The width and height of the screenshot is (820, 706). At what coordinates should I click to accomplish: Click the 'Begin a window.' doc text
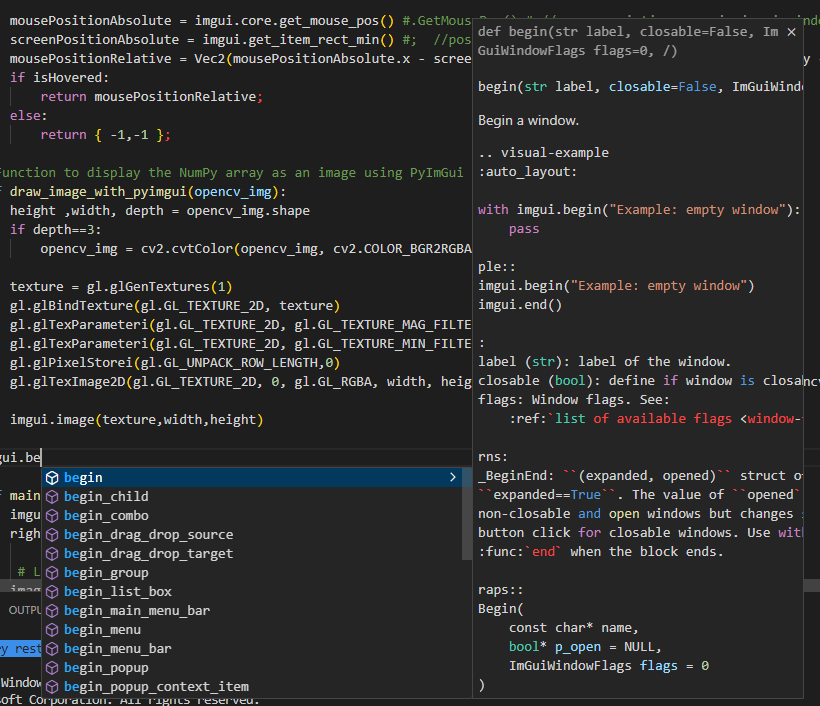click(x=528, y=121)
